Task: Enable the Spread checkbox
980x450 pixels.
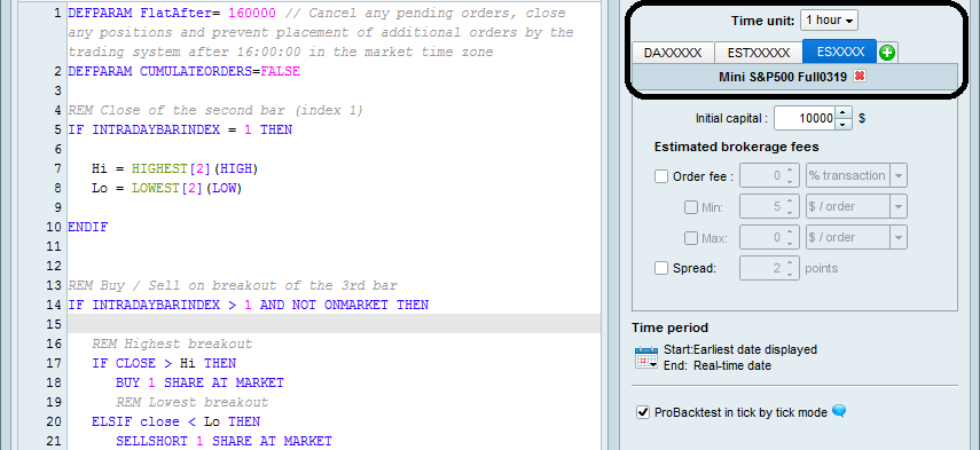Action: point(661,268)
